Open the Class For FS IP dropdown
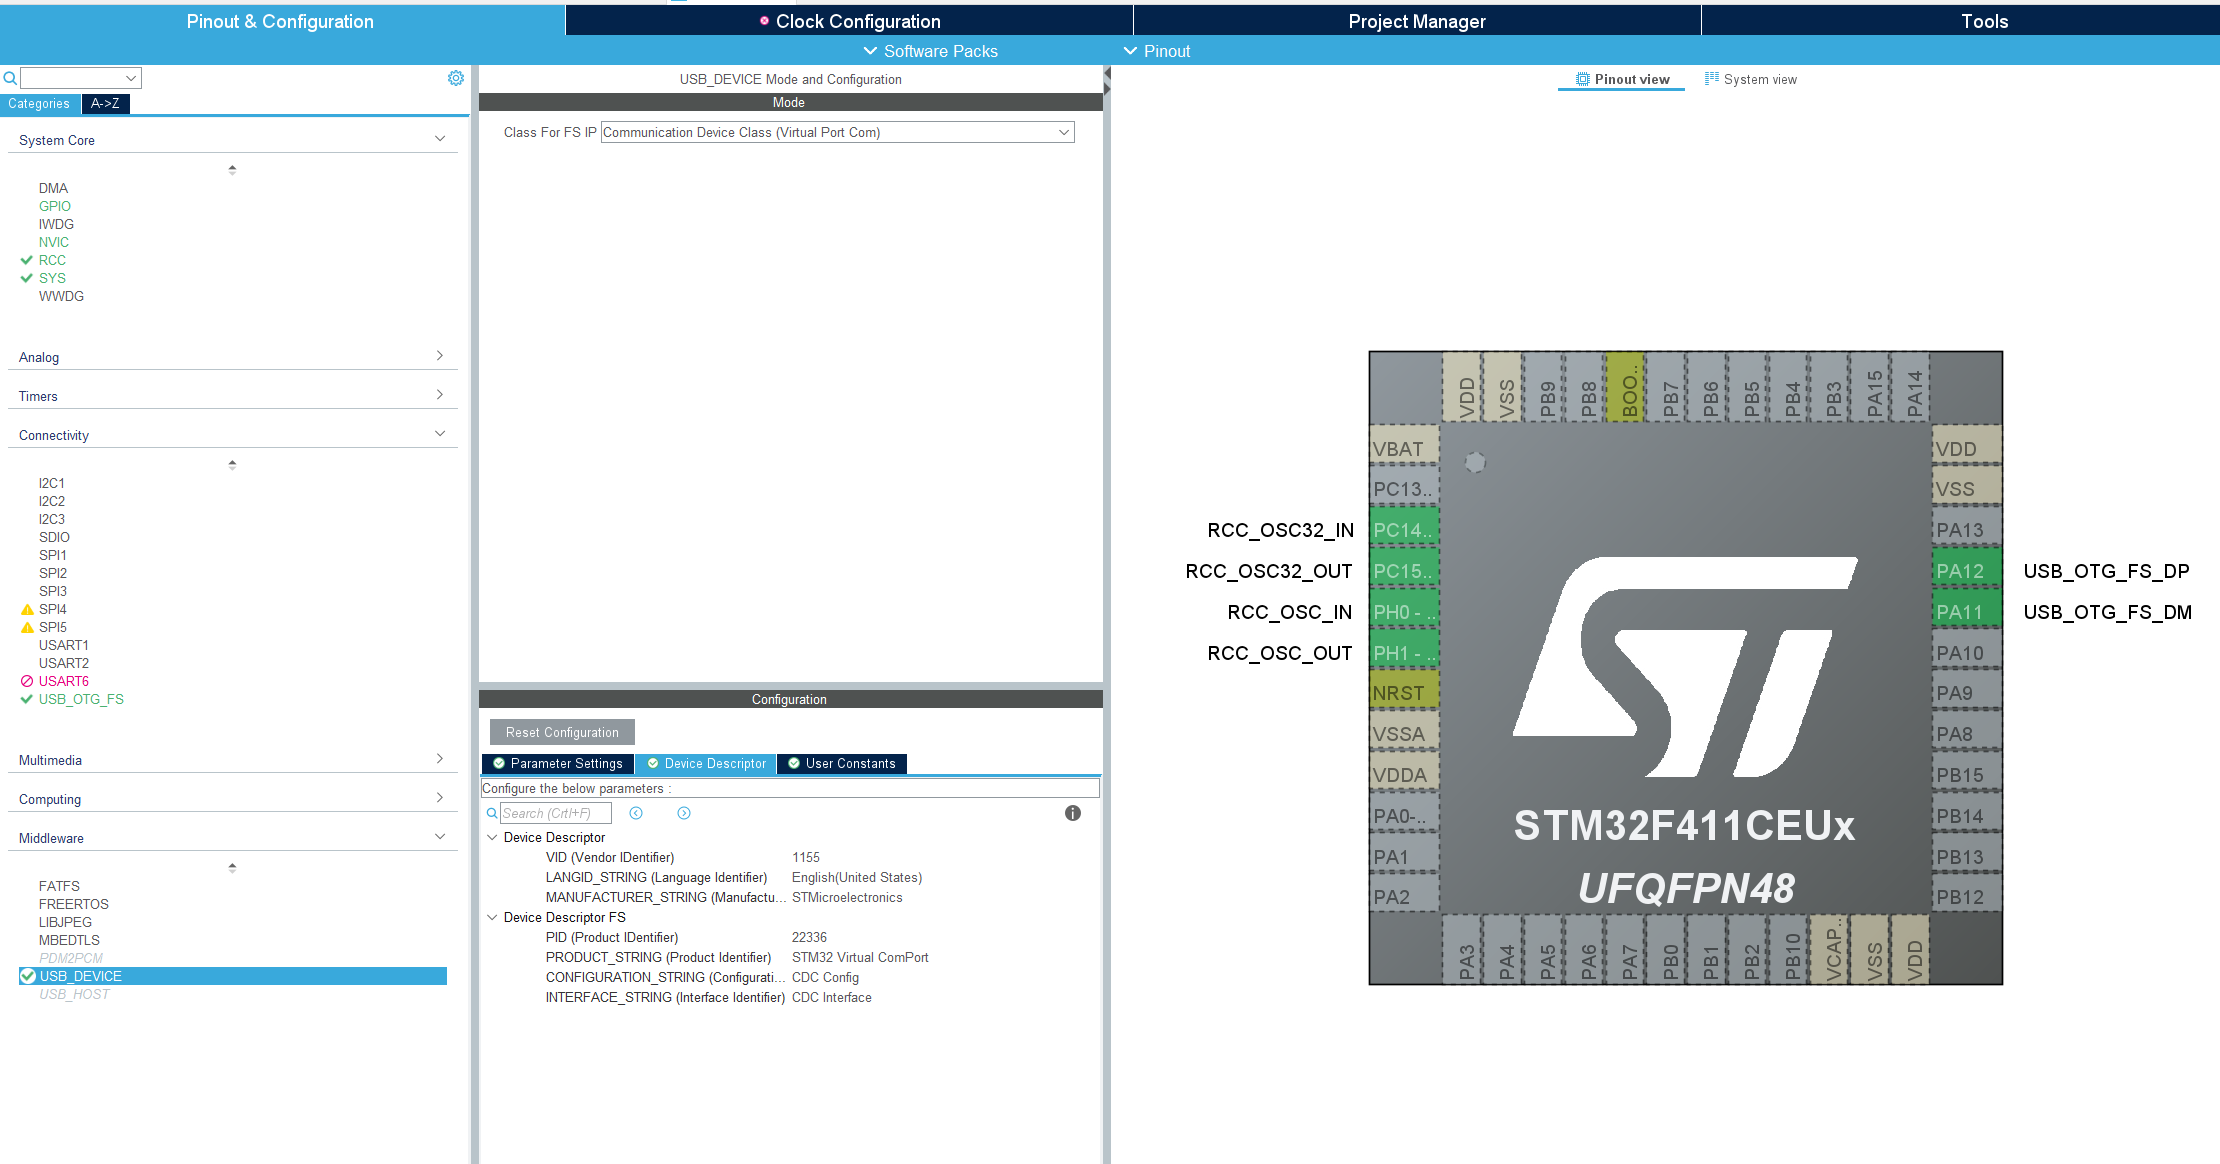The image size is (2220, 1164). 837,132
